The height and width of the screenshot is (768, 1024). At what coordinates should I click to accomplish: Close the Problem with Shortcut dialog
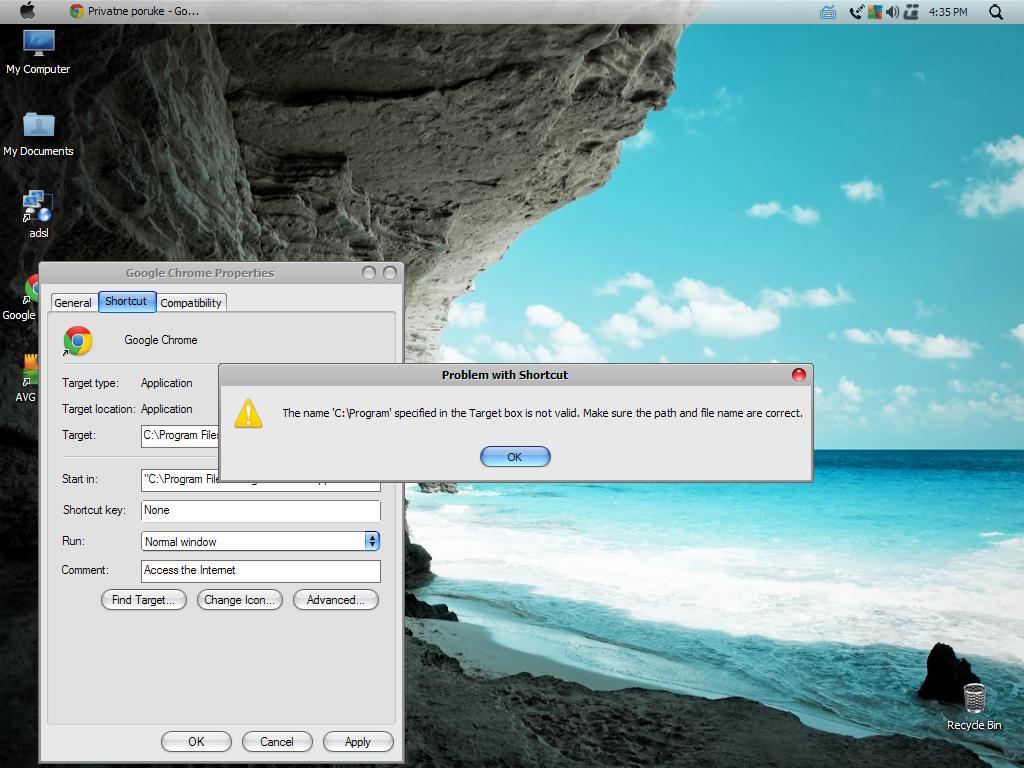pos(798,375)
